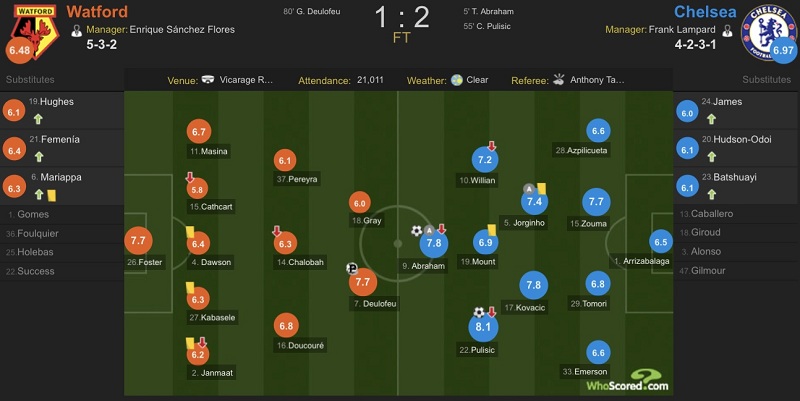Open the Chelsea team name link
The image size is (800, 401).
(705, 11)
